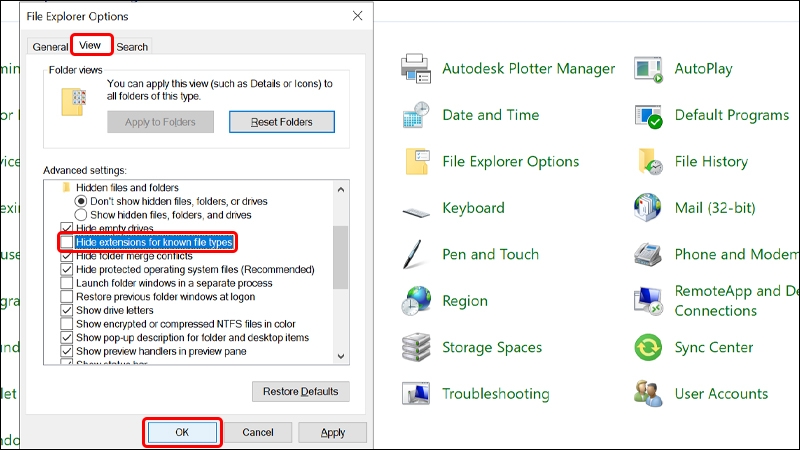Enable Show encrypted or compressed NTFS files
This screenshot has width=800, height=450.
click(x=66, y=324)
